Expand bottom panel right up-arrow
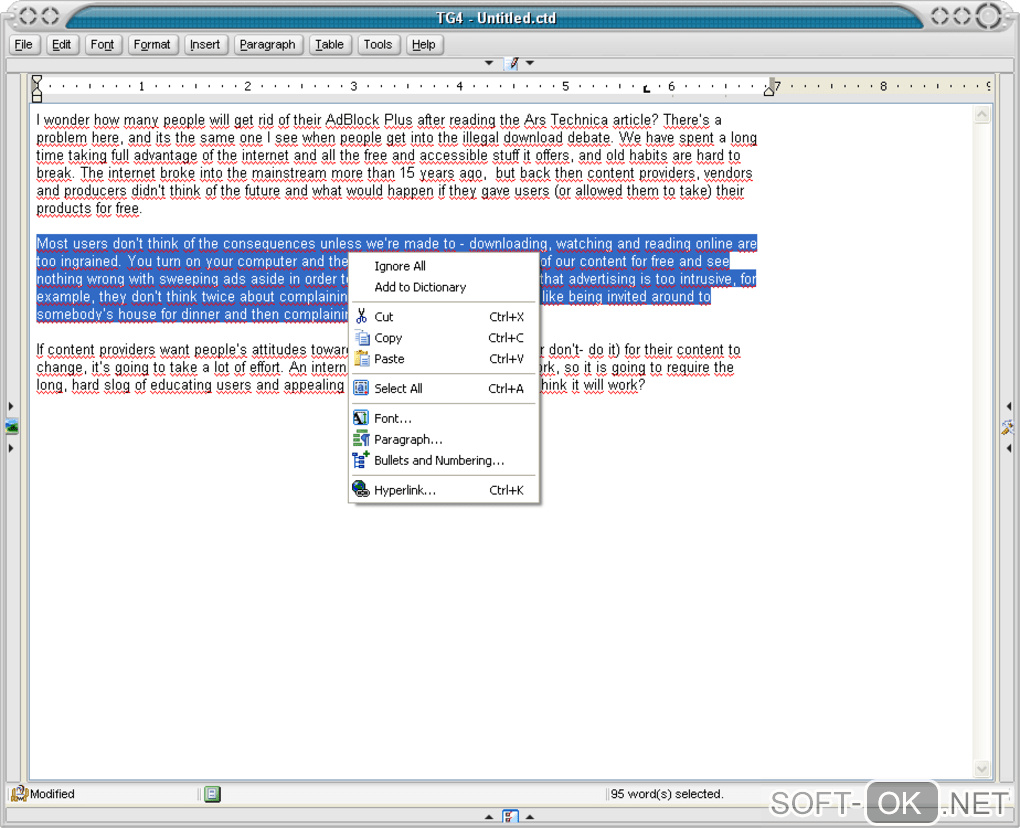1020x828 pixels. tap(530, 816)
